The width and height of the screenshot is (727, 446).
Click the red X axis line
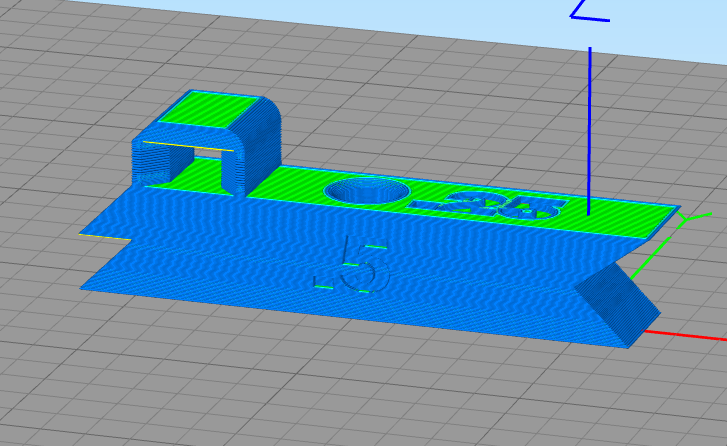(686, 336)
